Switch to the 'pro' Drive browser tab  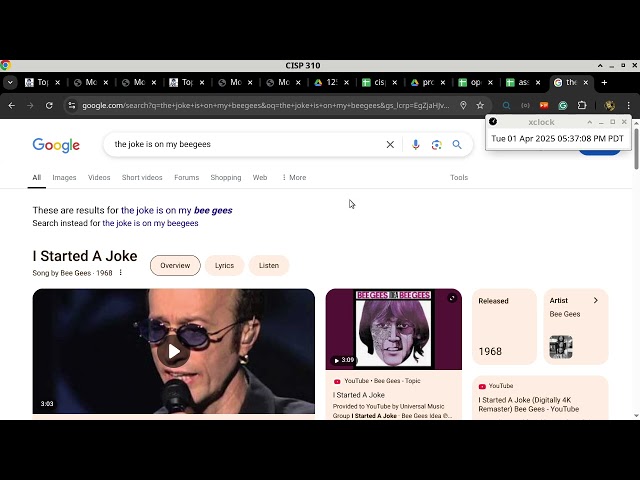428,82
